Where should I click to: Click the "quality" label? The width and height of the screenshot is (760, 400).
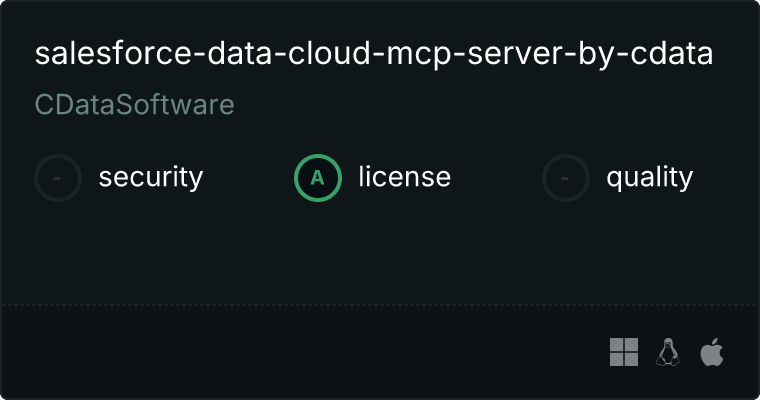coord(650,177)
